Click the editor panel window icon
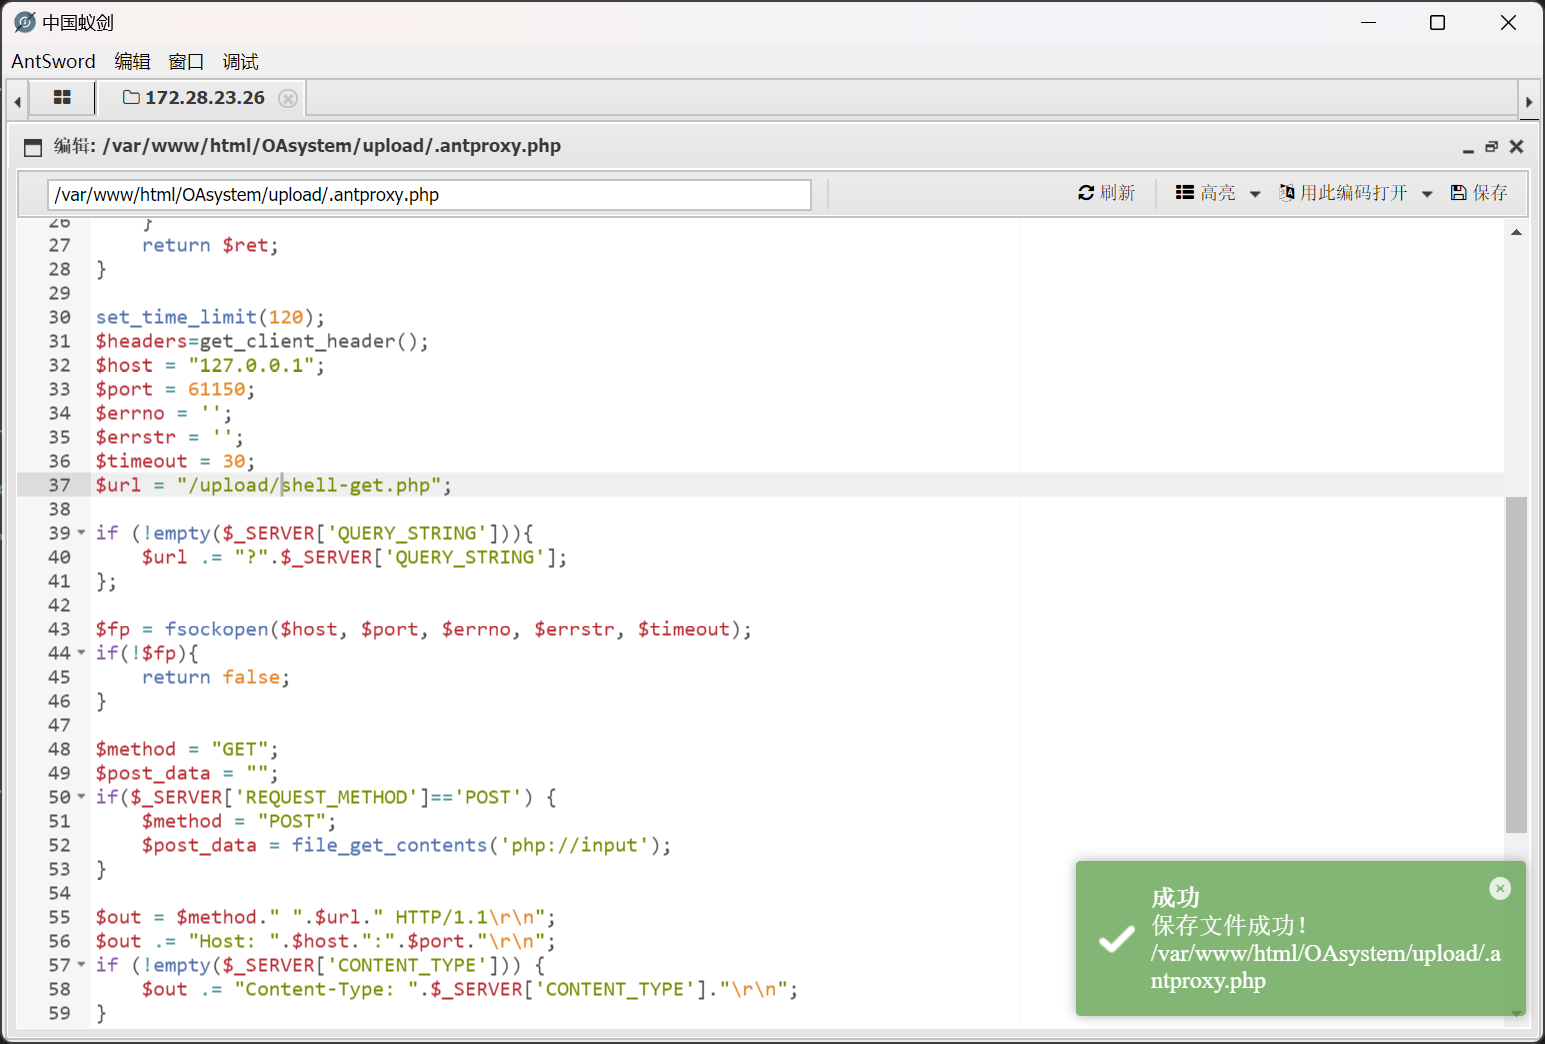Image resolution: width=1545 pixels, height=1044 pixels. (x=33, y=147)
